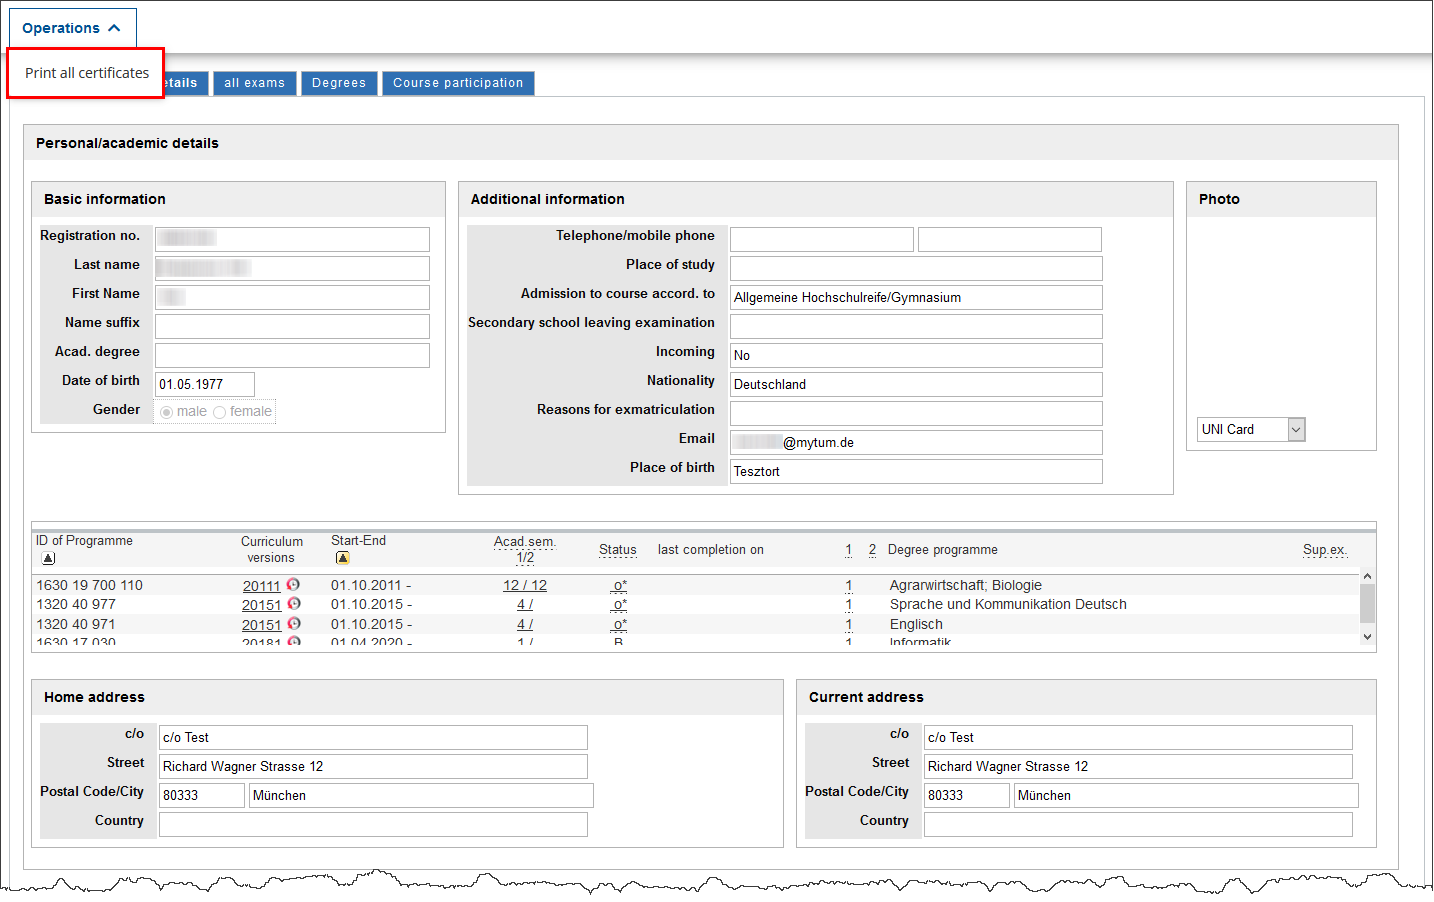Choose Print all certificates menu entry
1434x902 pixels.
[87, 73]
